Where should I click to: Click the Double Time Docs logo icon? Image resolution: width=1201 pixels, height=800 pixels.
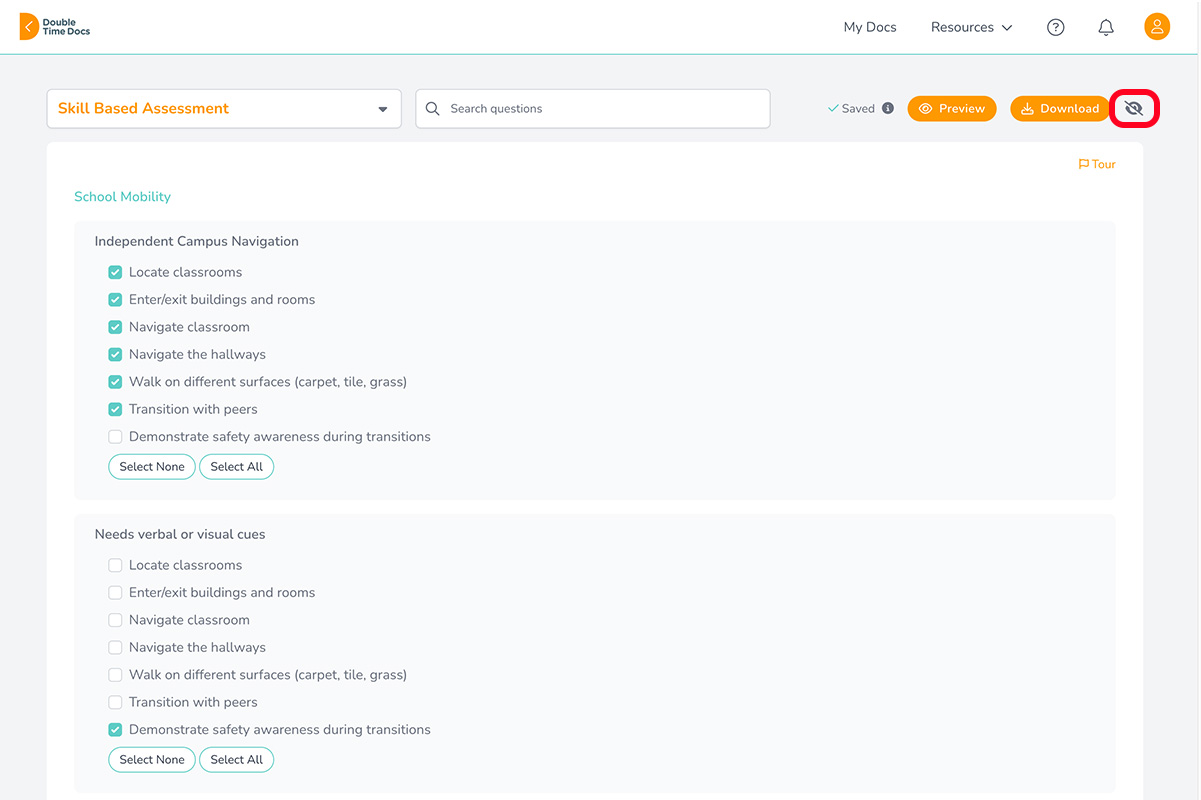[x=27, y=26]
